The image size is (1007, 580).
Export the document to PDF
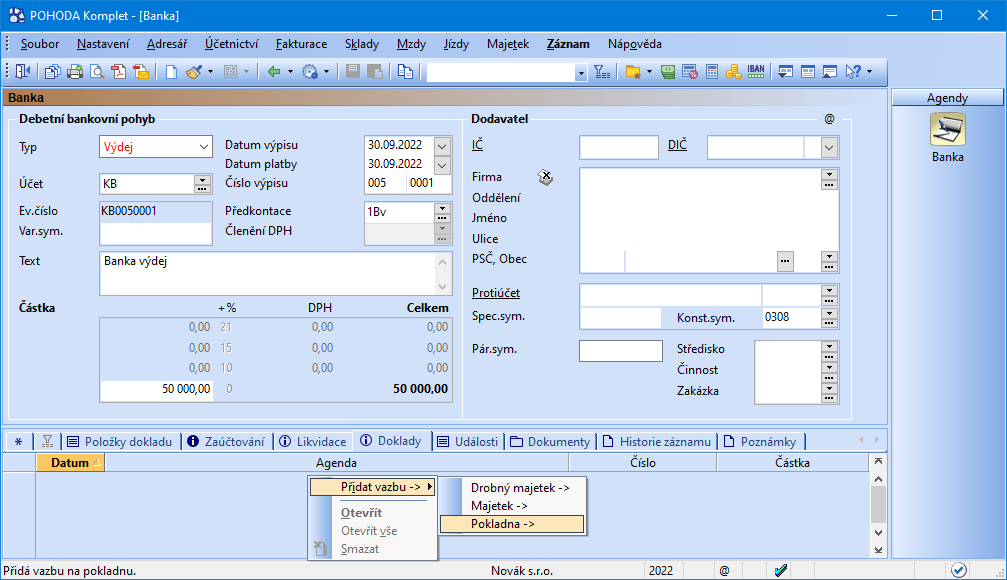(118, 72)
